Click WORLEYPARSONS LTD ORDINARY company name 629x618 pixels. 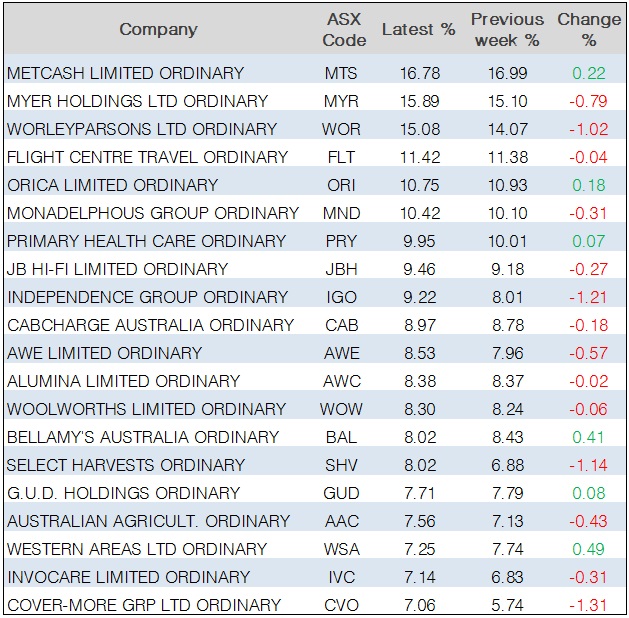(142, 129)
